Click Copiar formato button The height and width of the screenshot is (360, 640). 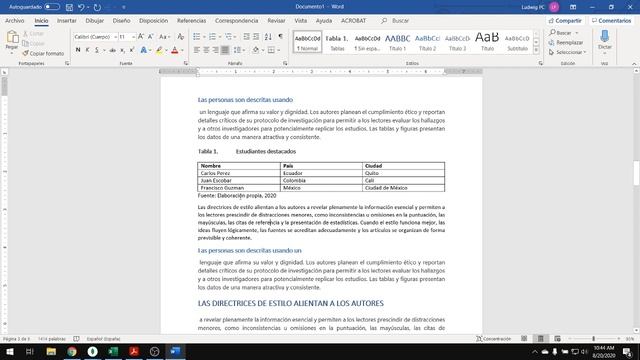point(43,53)
